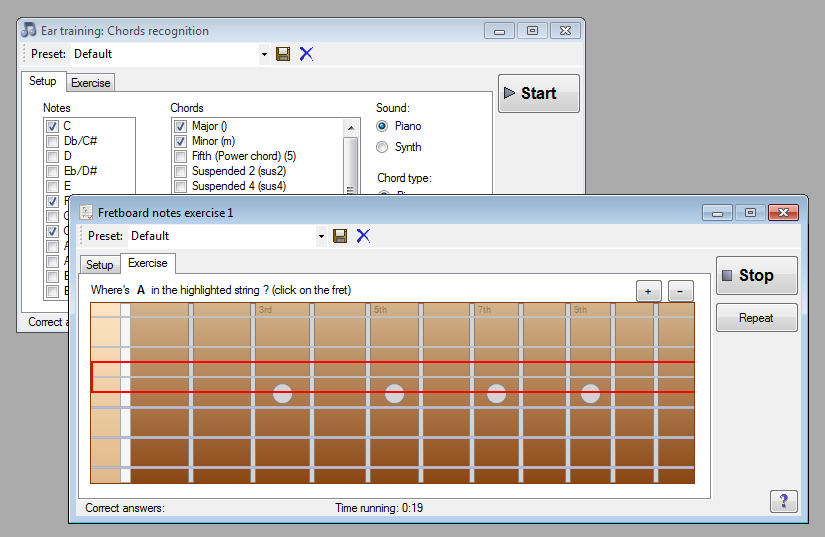Open help with question mark icon
The width and height of the screenshot is (825, 537).
(x=783, y=501)
